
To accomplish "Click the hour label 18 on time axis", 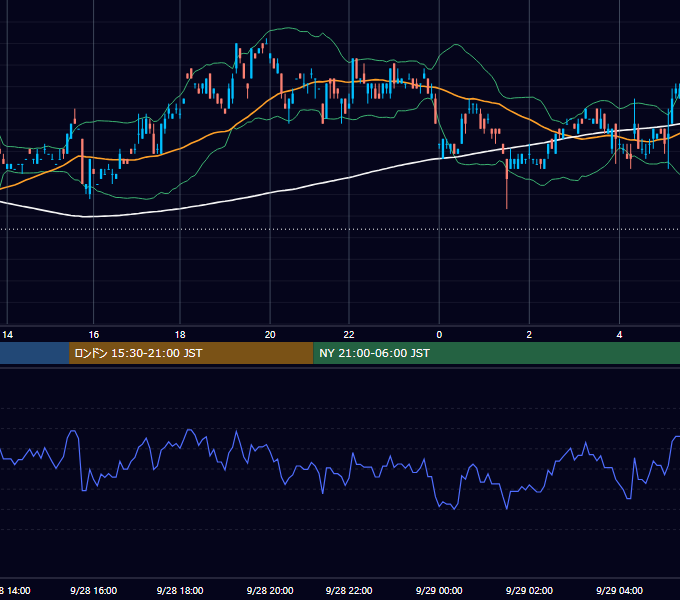I will (x=180, y=335).
